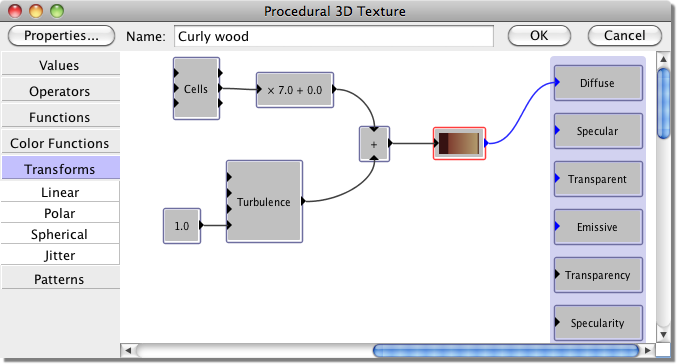Collapse the Transforms category
Screen dimensions: 677x364
click(60, 169)
